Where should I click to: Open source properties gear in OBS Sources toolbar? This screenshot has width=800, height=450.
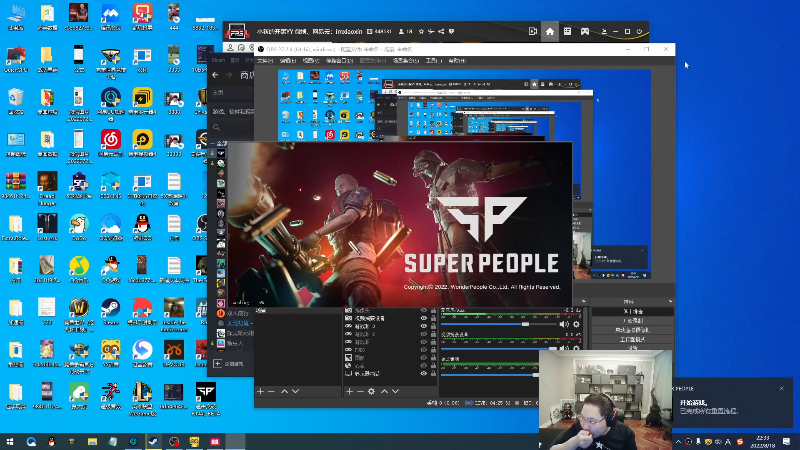[371, 391]
